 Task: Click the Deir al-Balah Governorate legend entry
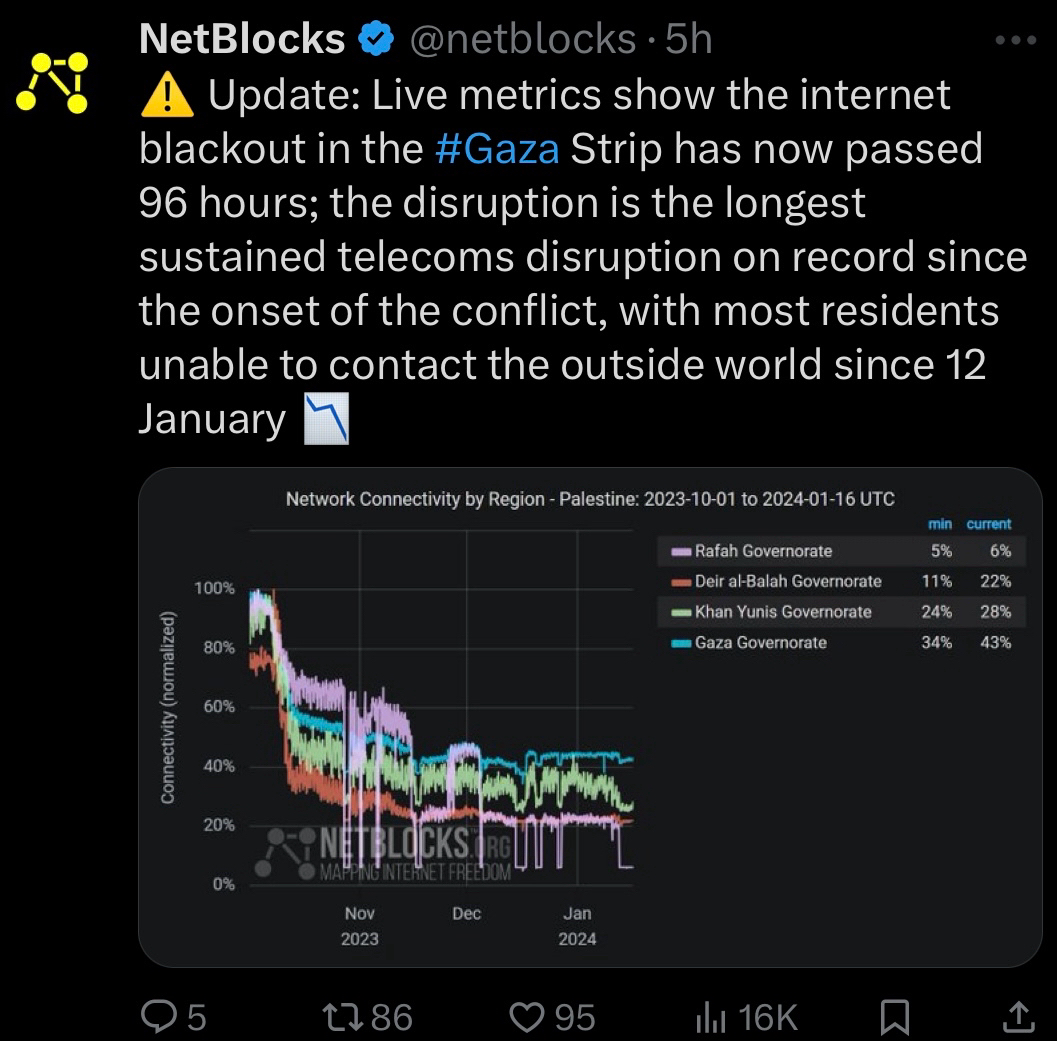(787, 581)
